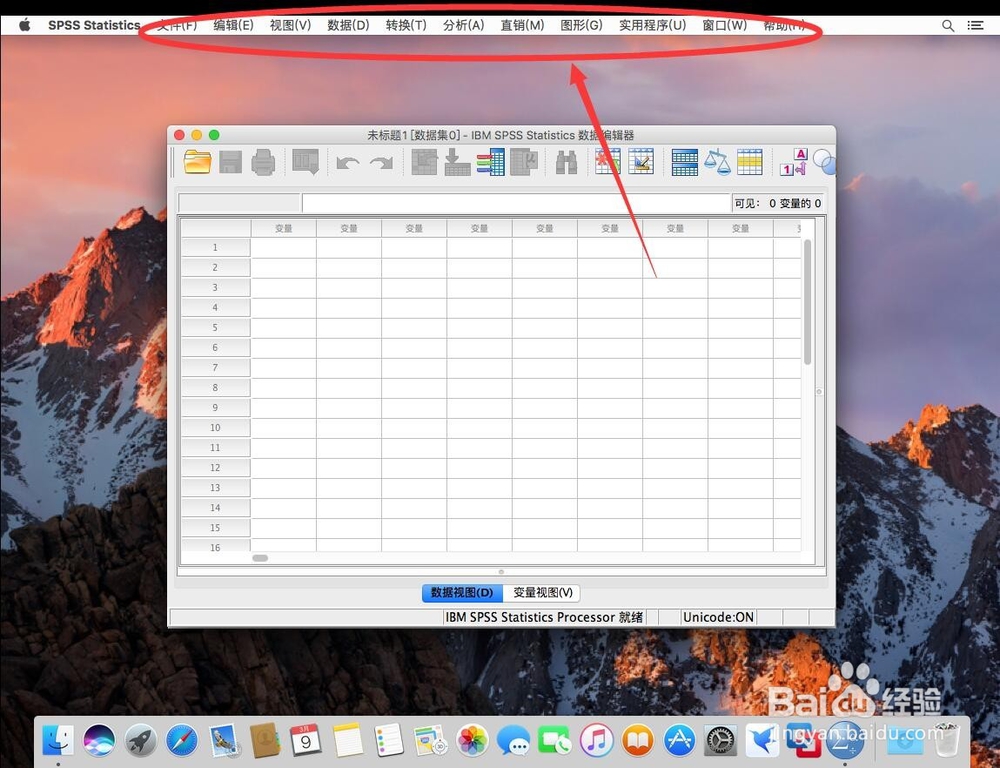Open Notification Center from the menu bar
Screen dimensions: 1000x768
(975, 26)
